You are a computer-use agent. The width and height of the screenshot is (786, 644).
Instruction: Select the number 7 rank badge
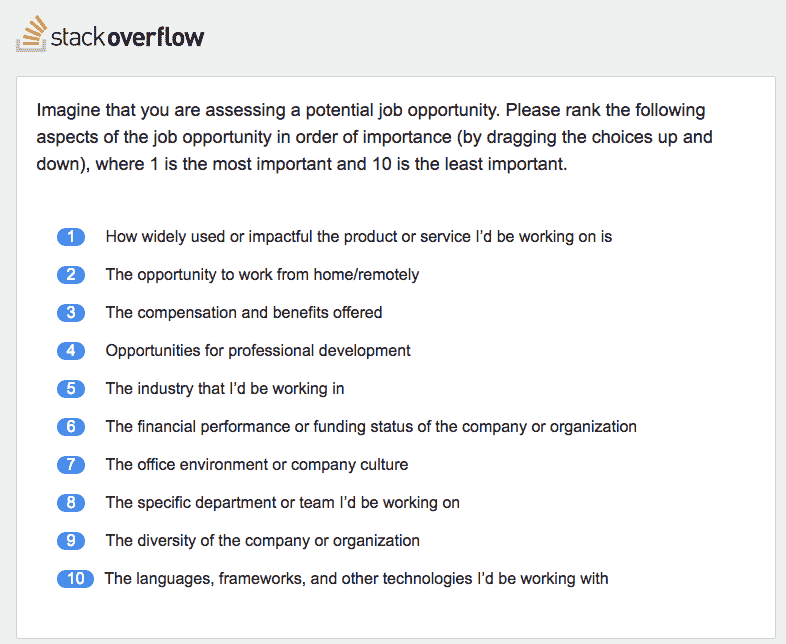click(71, 465)
